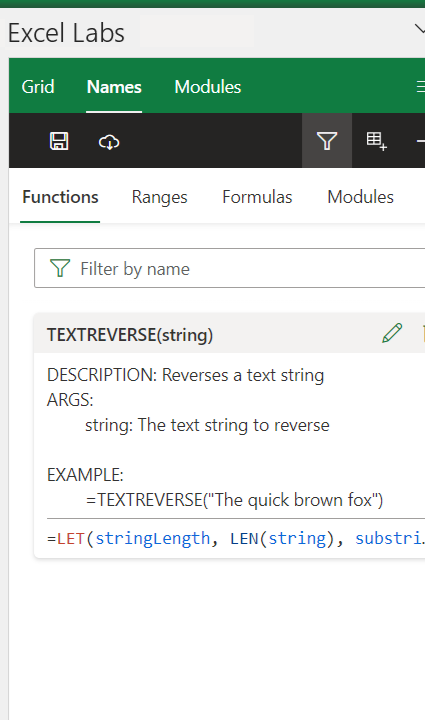
Task: Click the cloud download import icon
Action: coord(109,142)
